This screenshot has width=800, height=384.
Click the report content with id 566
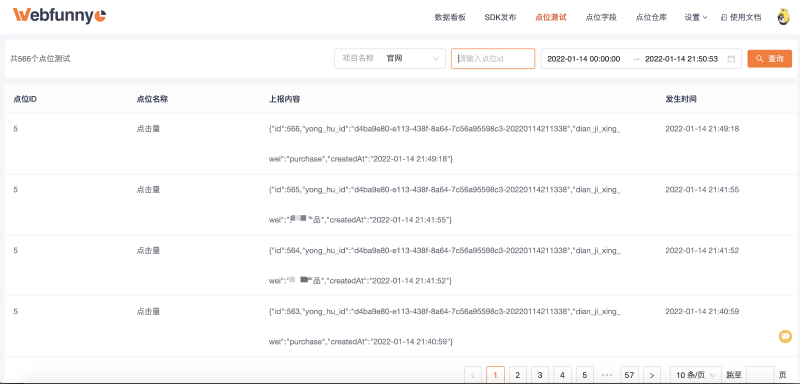point(444,144)
